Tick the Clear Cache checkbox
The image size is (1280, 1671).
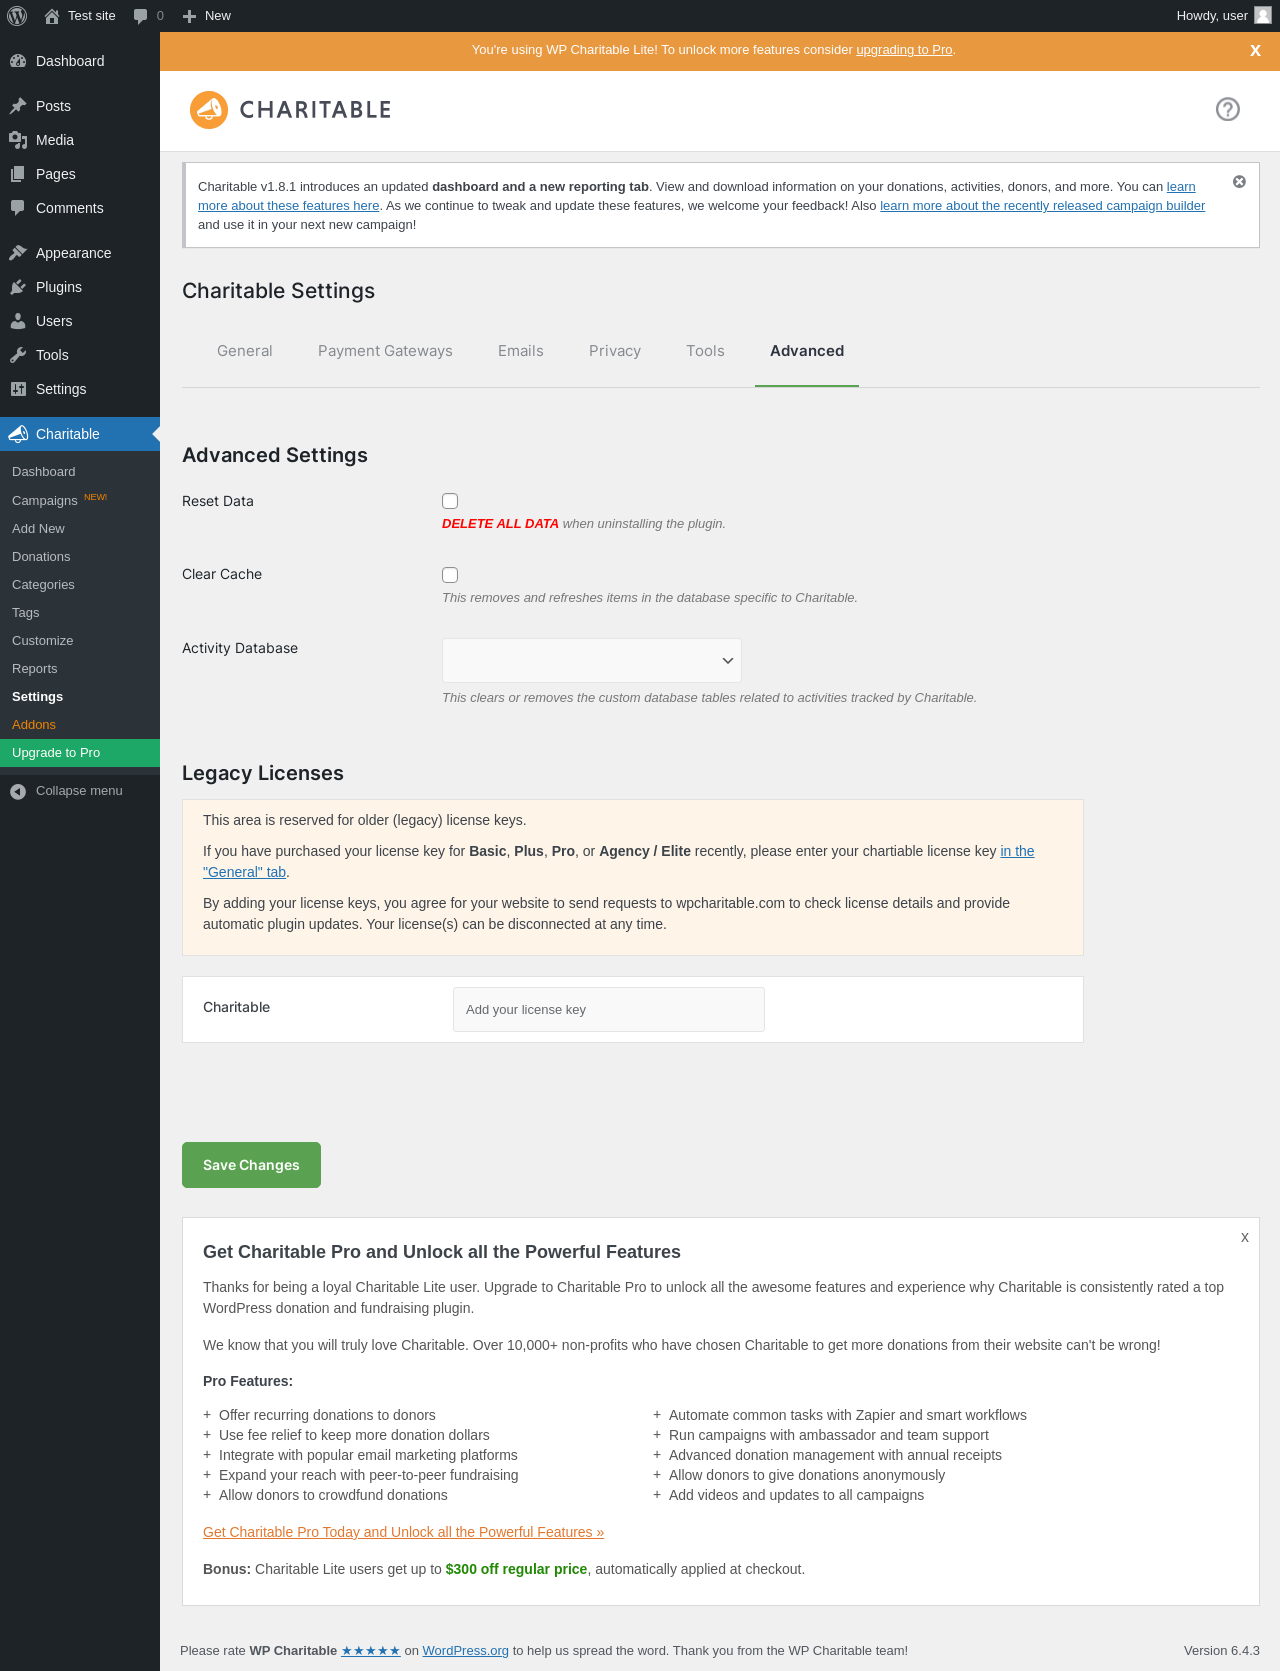tap(450, 575)
